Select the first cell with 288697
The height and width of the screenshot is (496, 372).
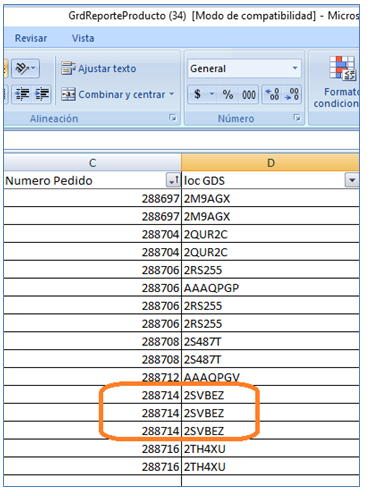click(93, 198)
